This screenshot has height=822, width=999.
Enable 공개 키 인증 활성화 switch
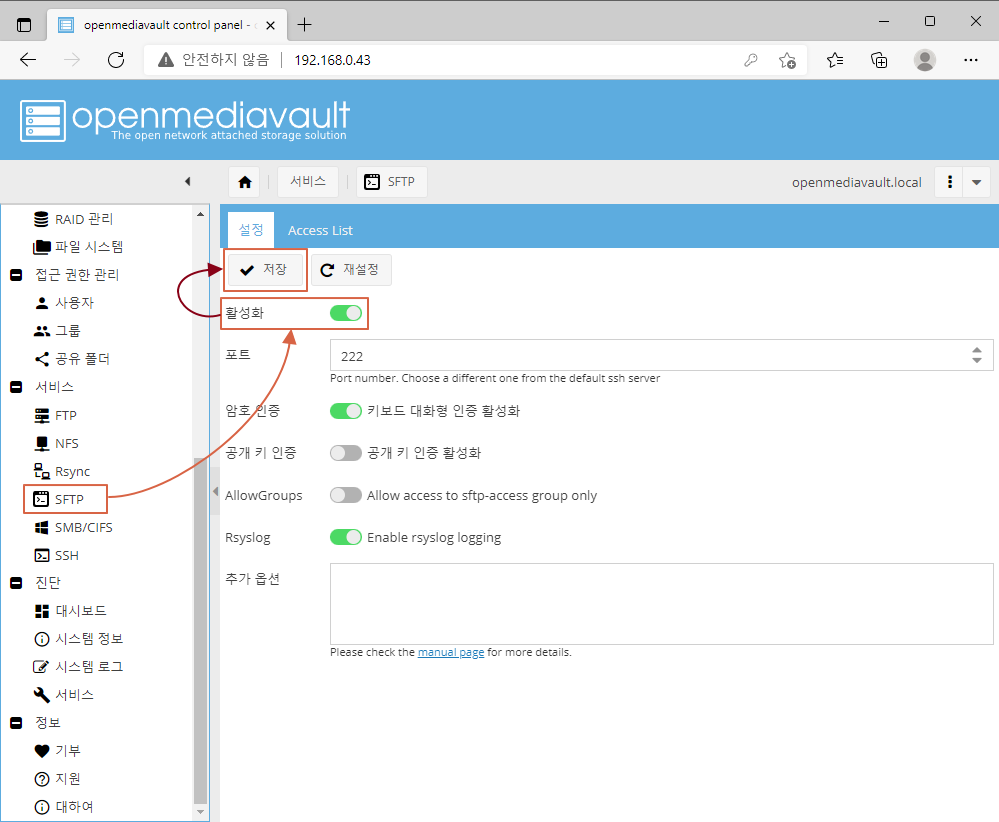tap(346, 453)
